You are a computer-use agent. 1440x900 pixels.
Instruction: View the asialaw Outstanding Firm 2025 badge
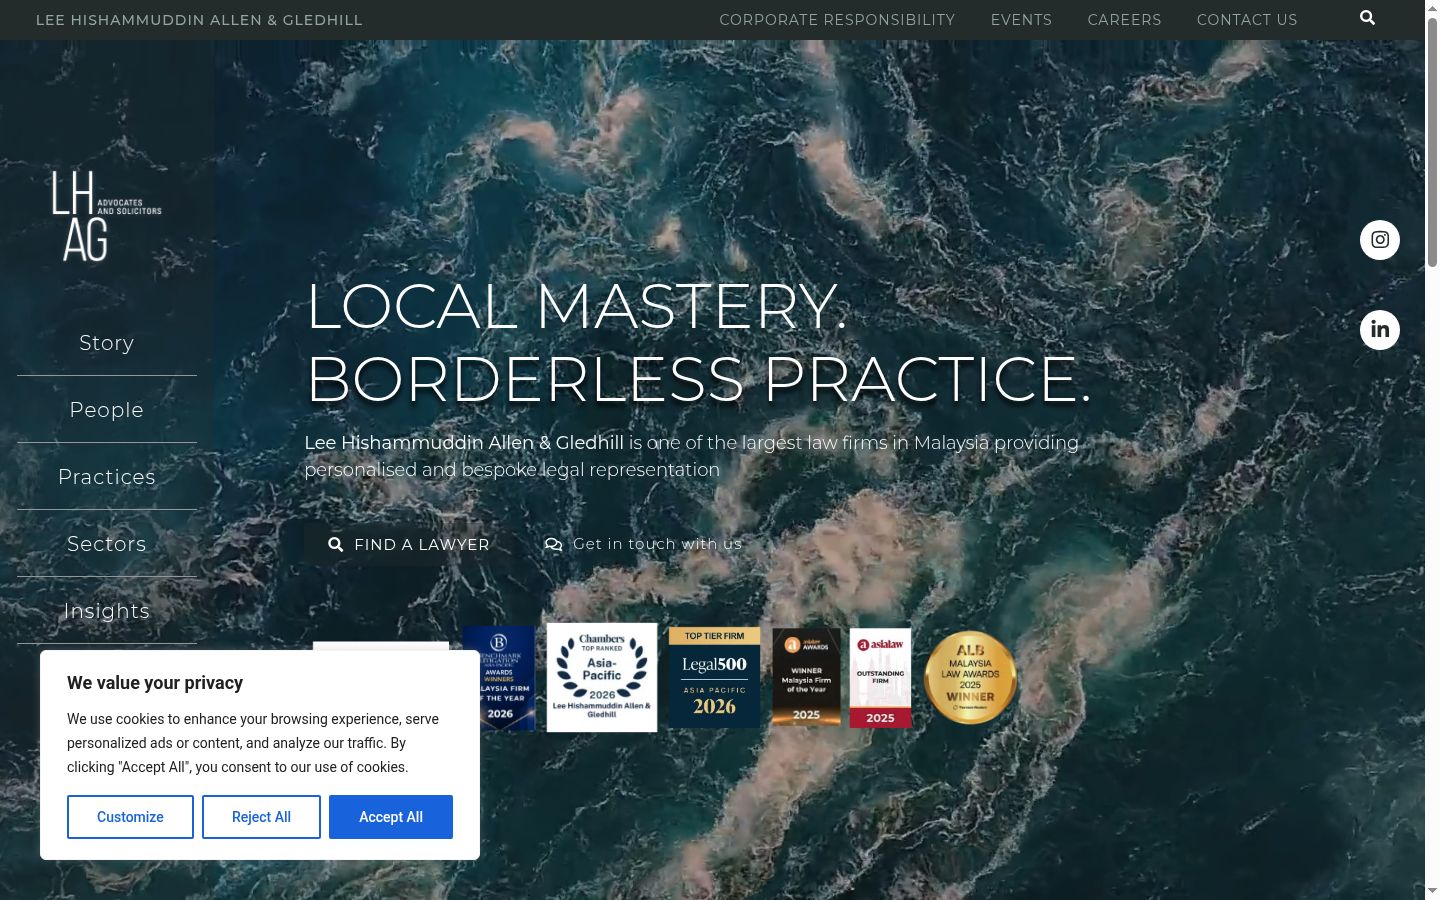[x=880, y=677]
